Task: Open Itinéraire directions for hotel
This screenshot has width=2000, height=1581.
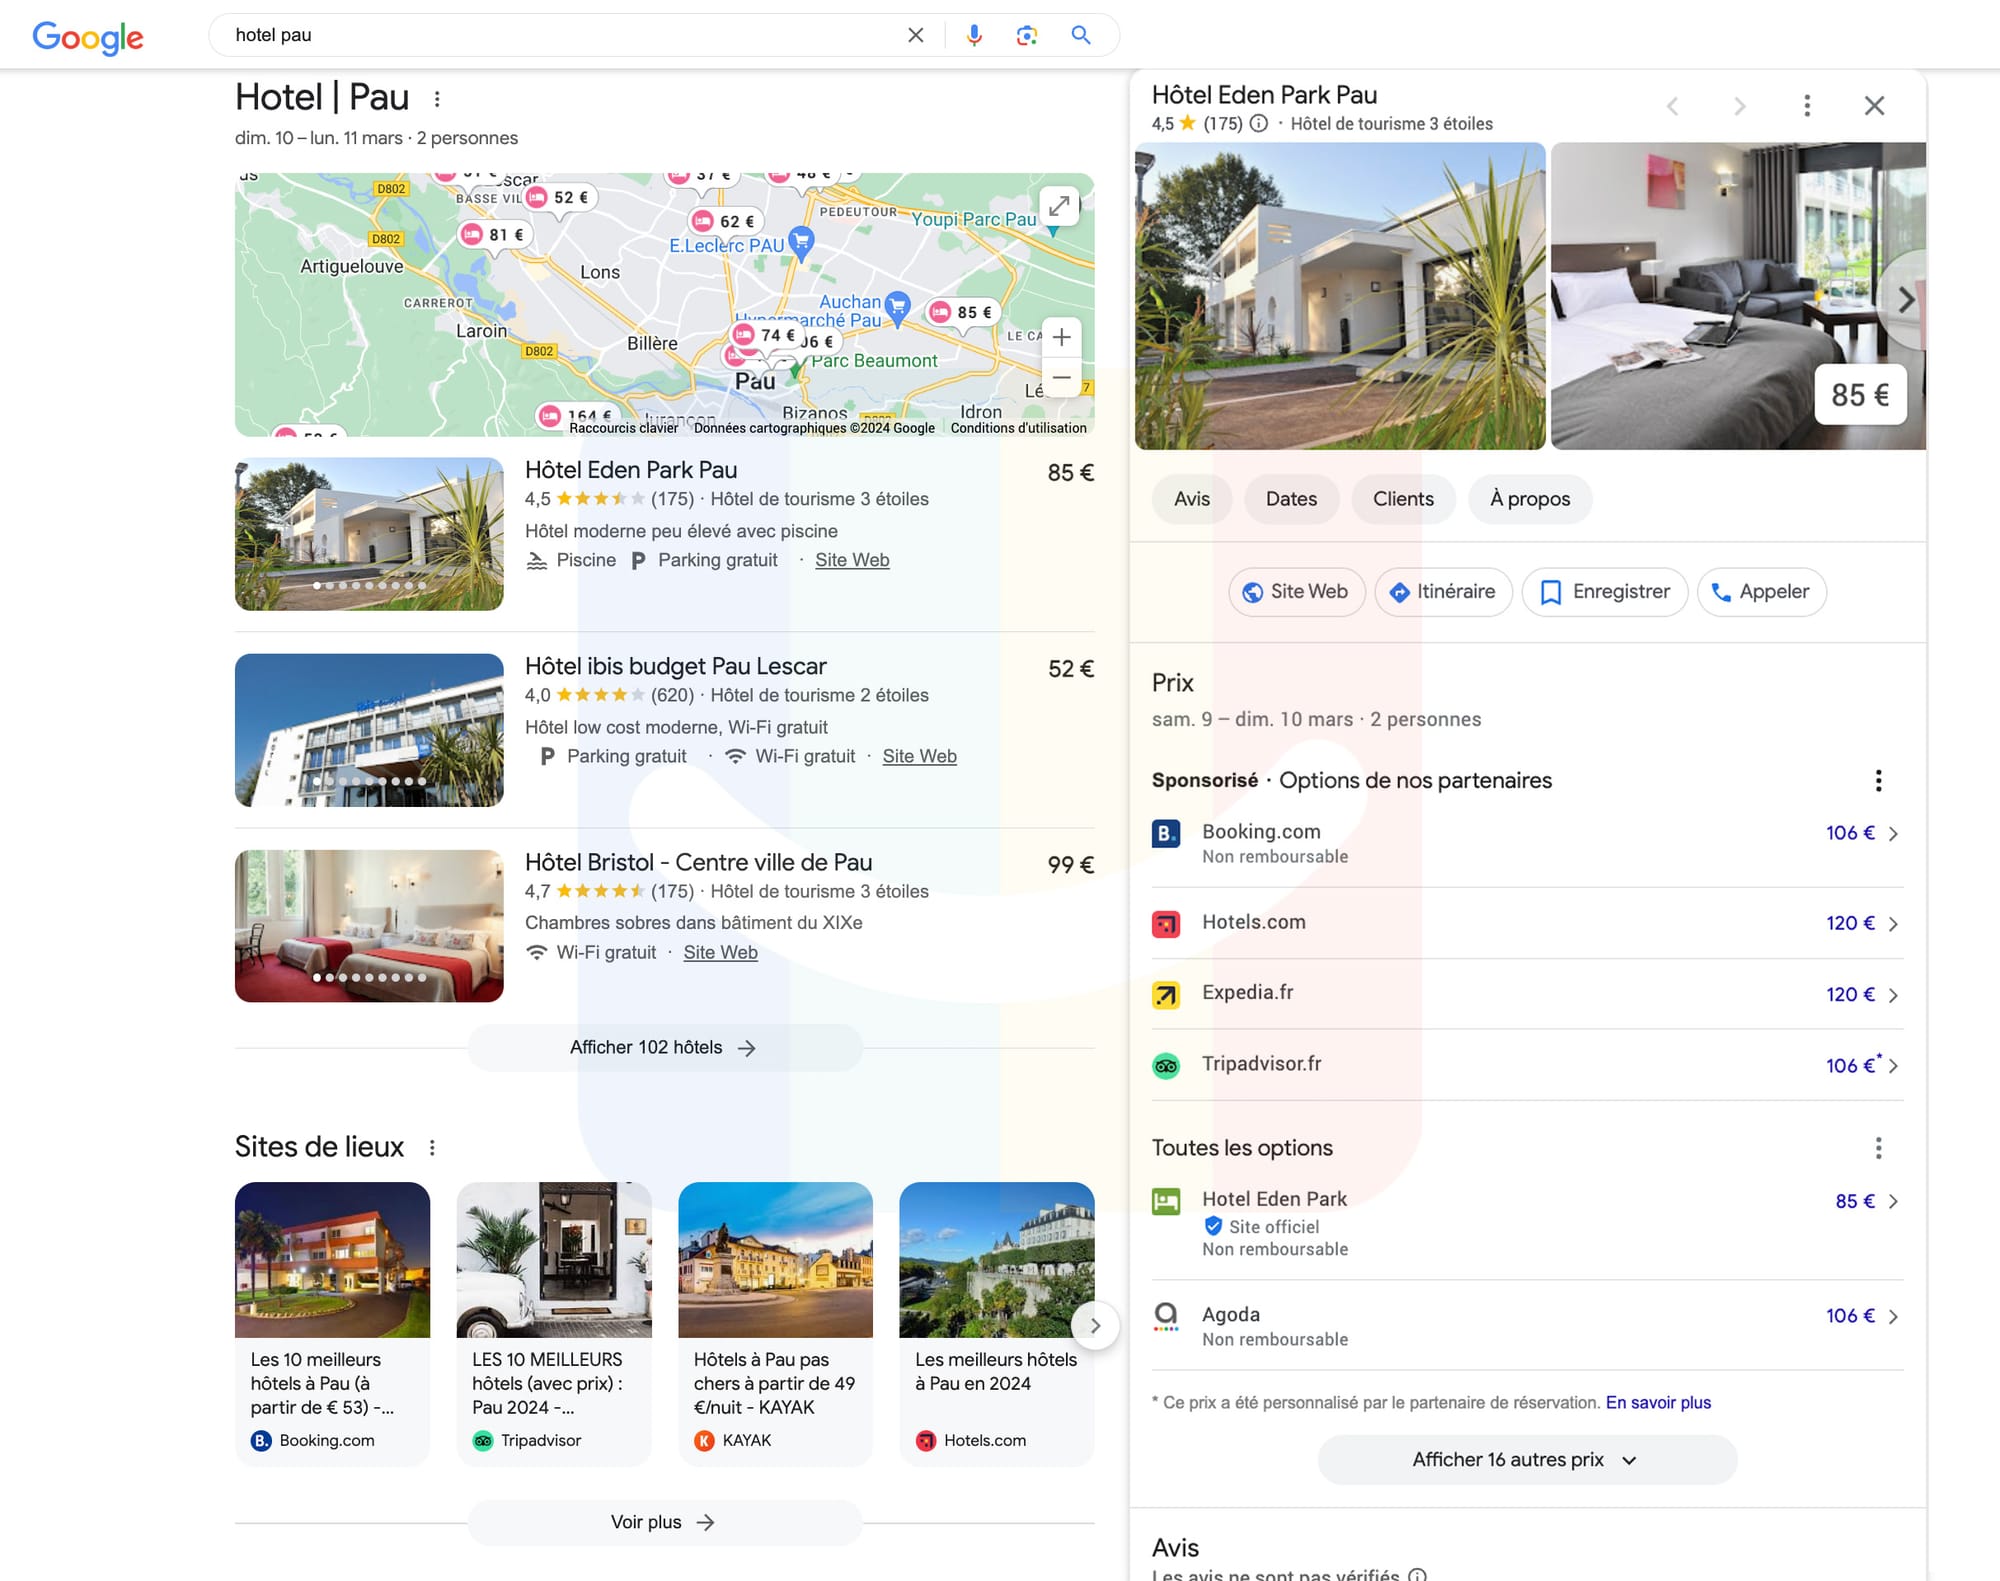Action: click(1443, 592)
